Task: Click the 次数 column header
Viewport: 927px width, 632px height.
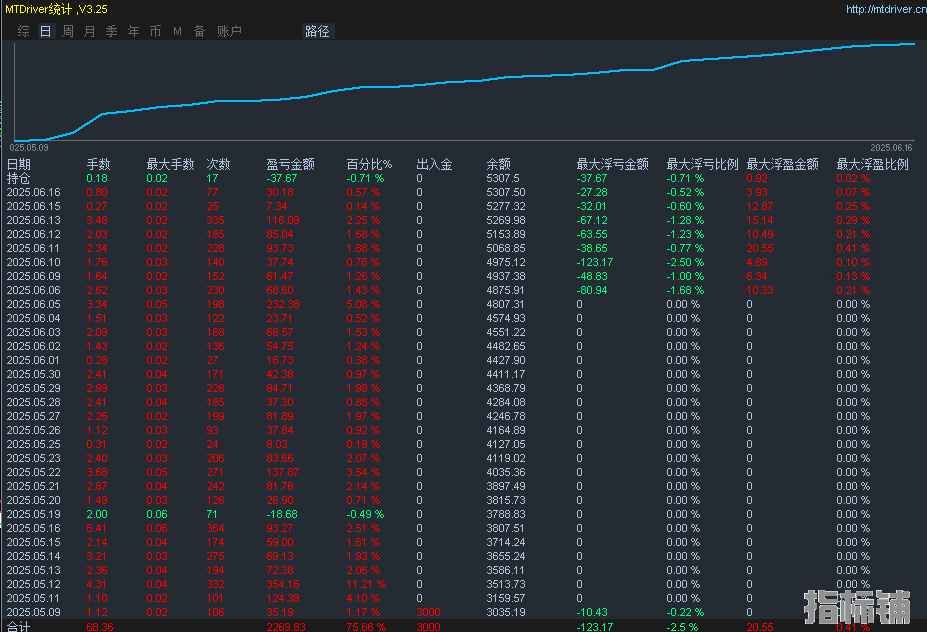Action: pos(218,164)
